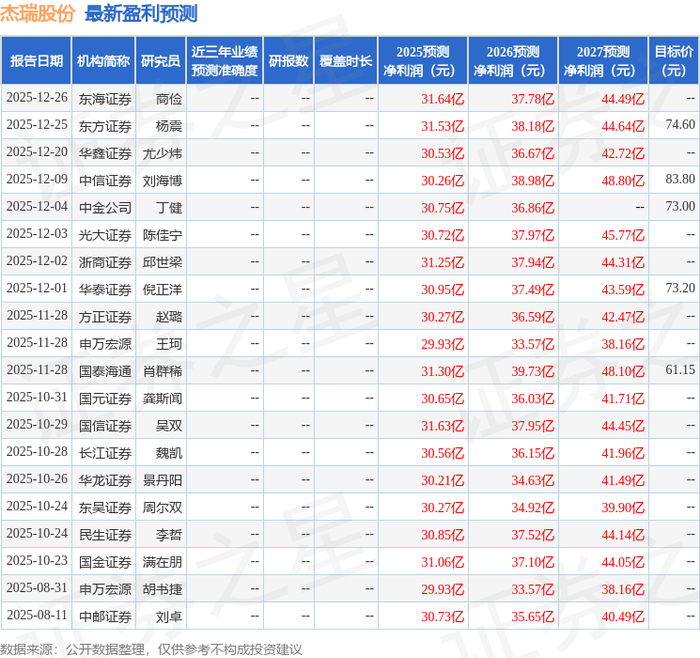Select the date 2025-12-26
The width and height of the screenshot is (700, 658).
(37, 97)
